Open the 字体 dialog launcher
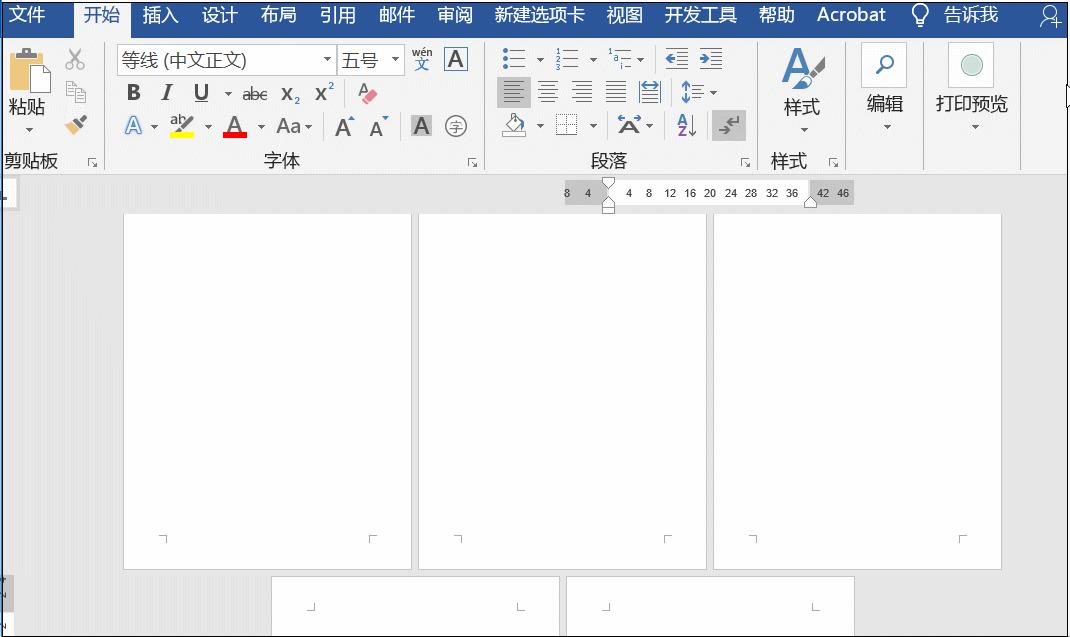Screen dimensions: 1070x637 tap(471, 161)
